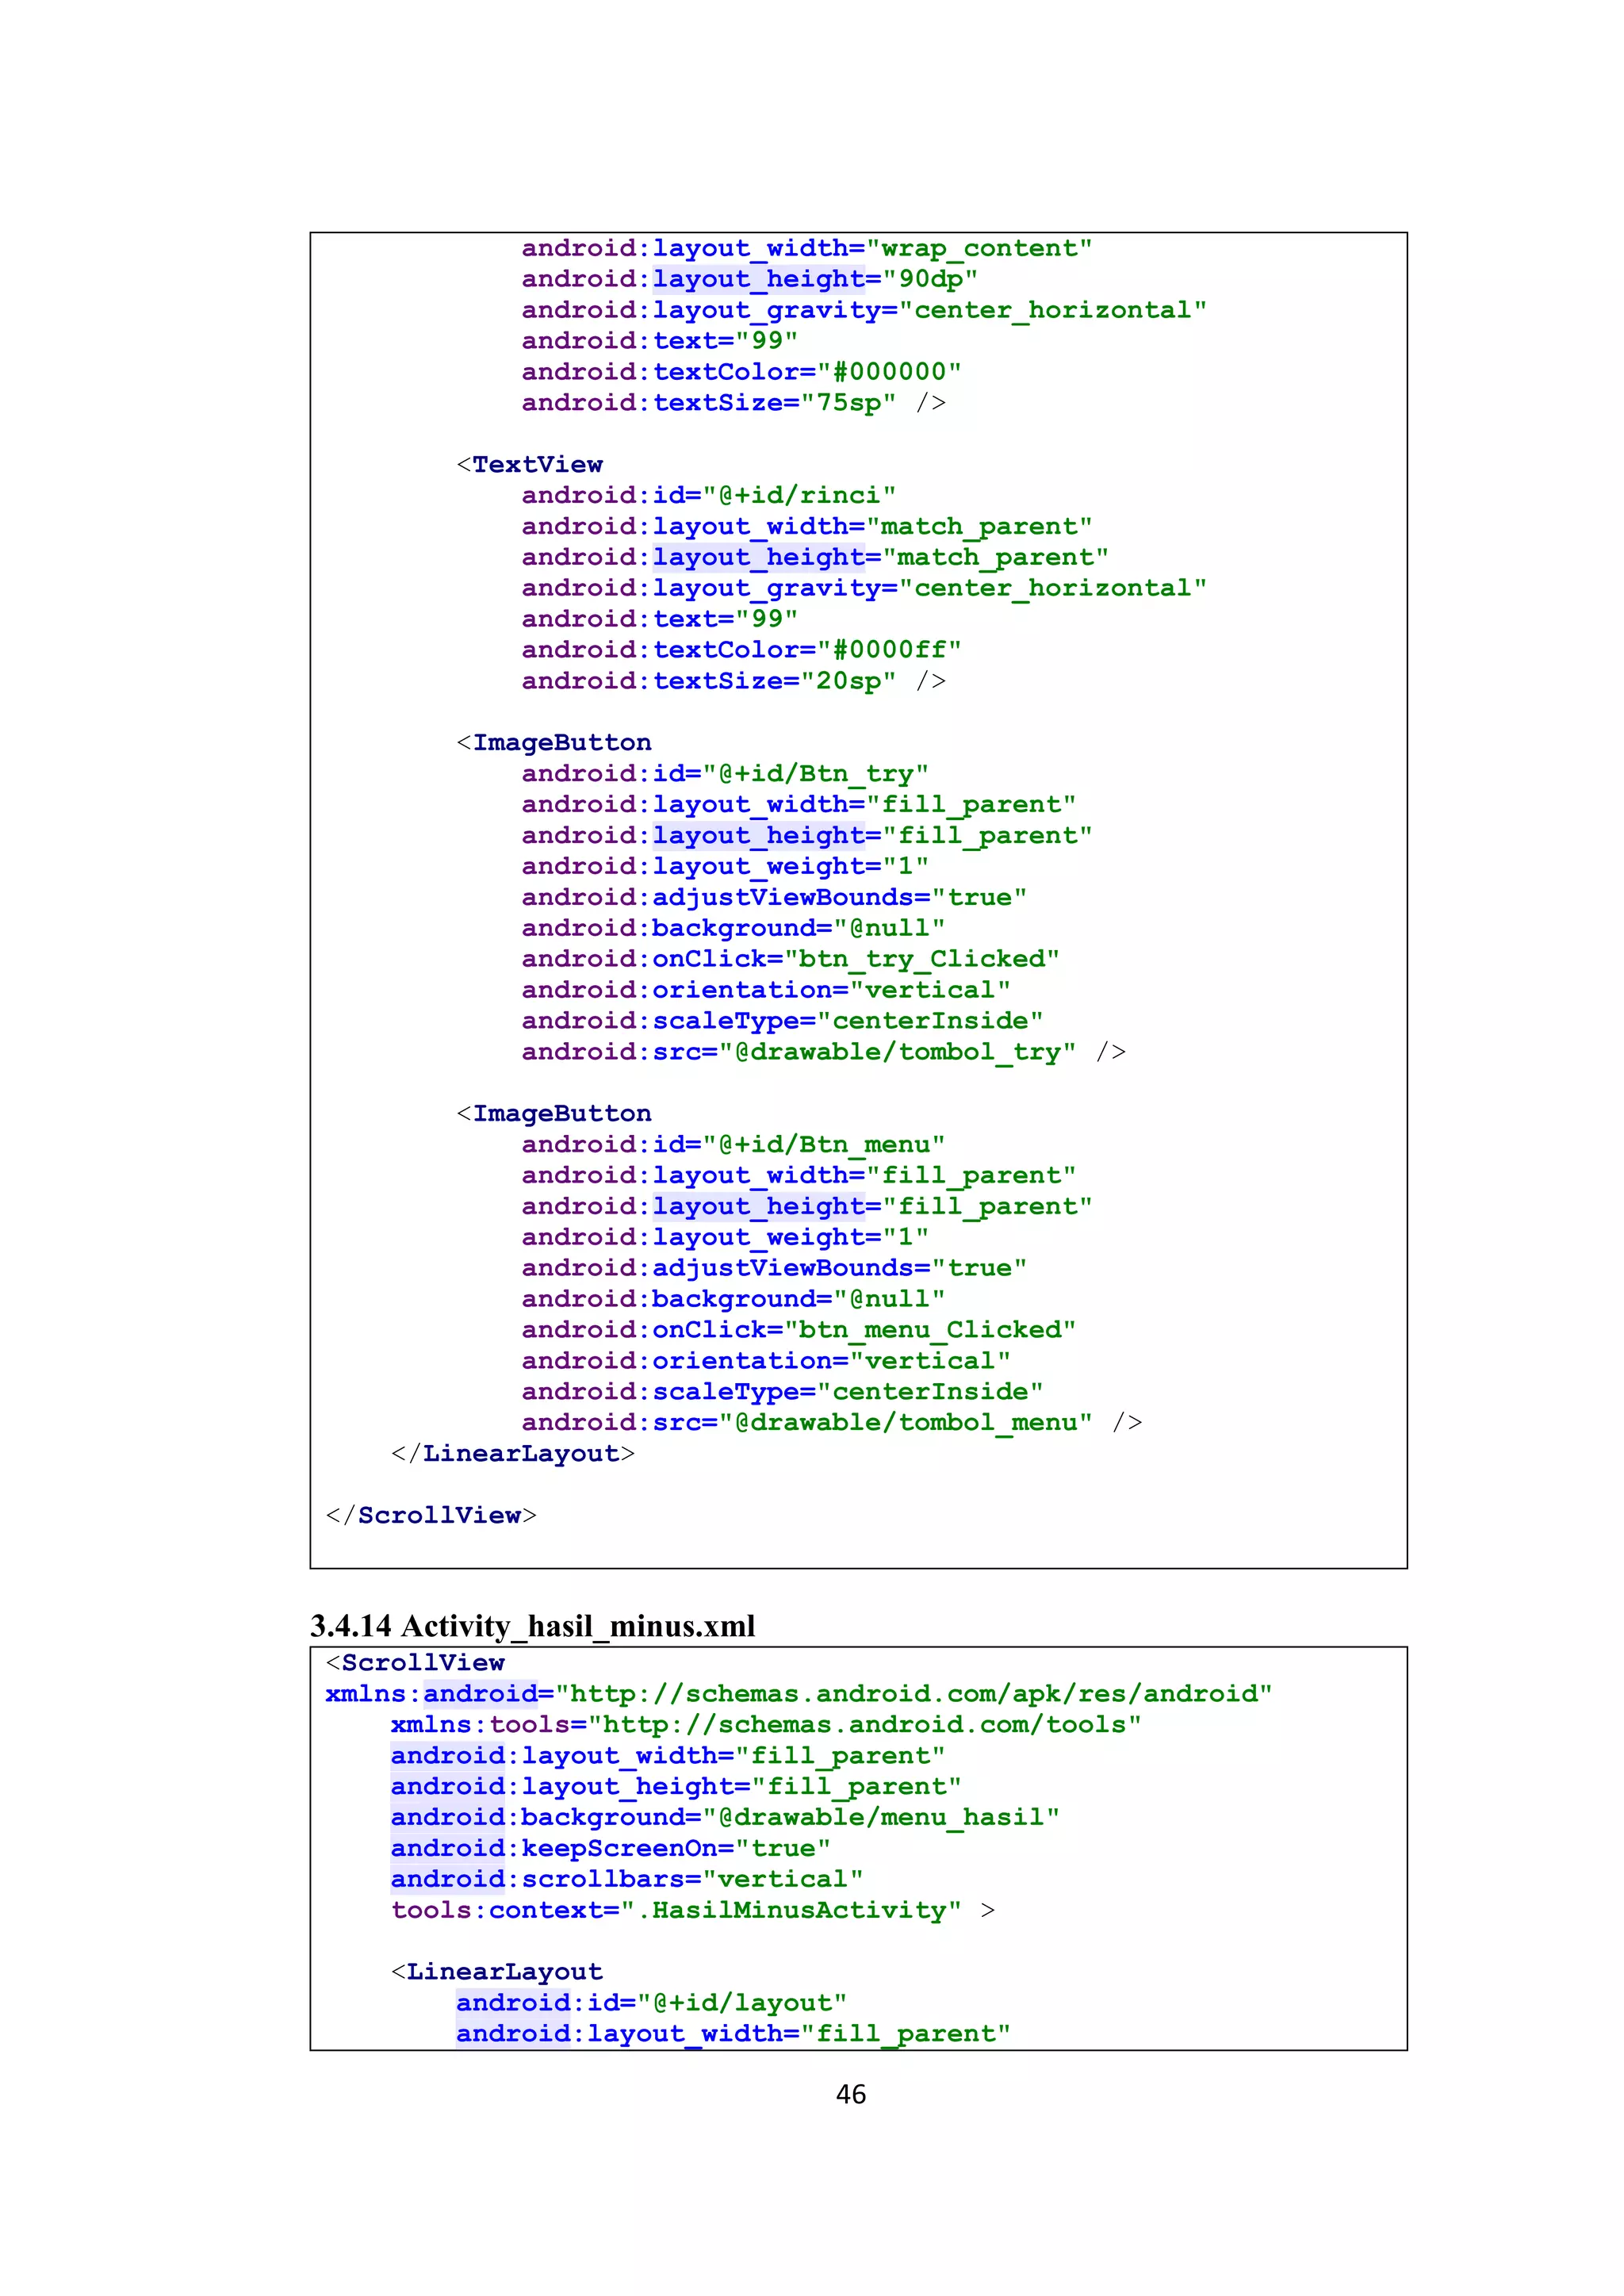Click the line android:id="@+id/Btn_menu"
This screenshot has width=1624, height=2296.
point(733,1144)
